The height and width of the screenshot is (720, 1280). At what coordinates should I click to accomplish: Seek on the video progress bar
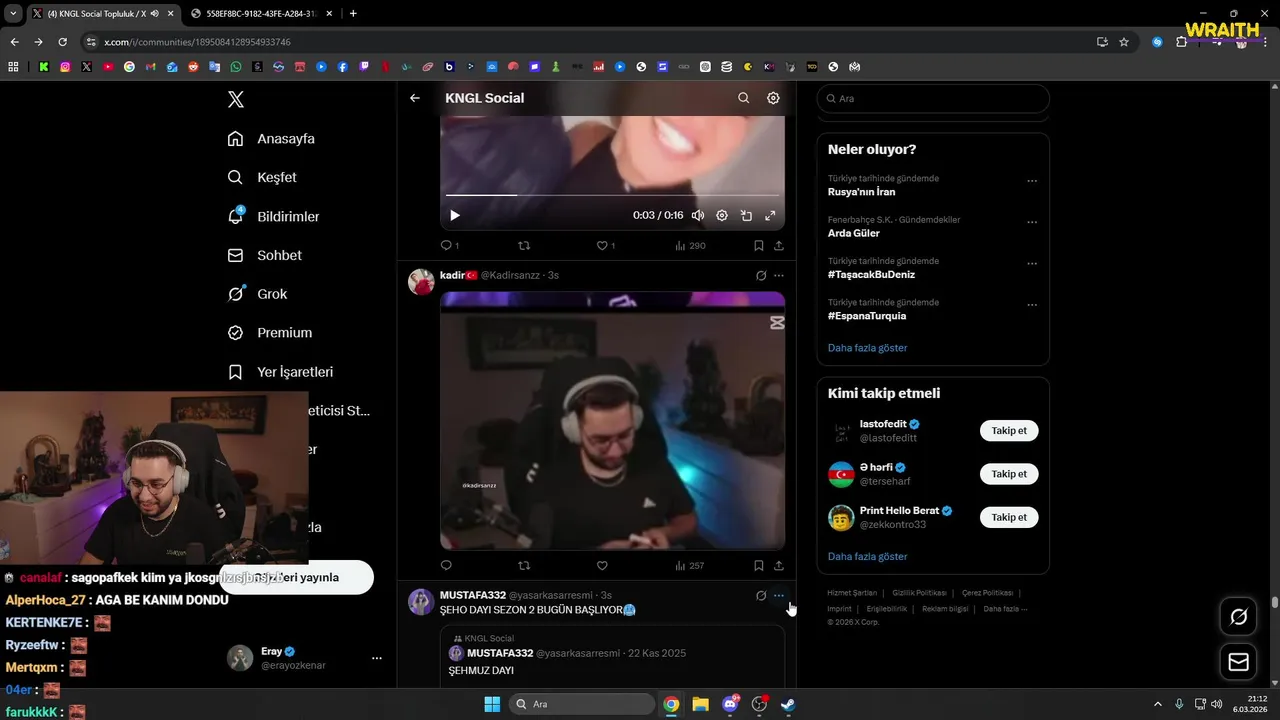[612, 195]
